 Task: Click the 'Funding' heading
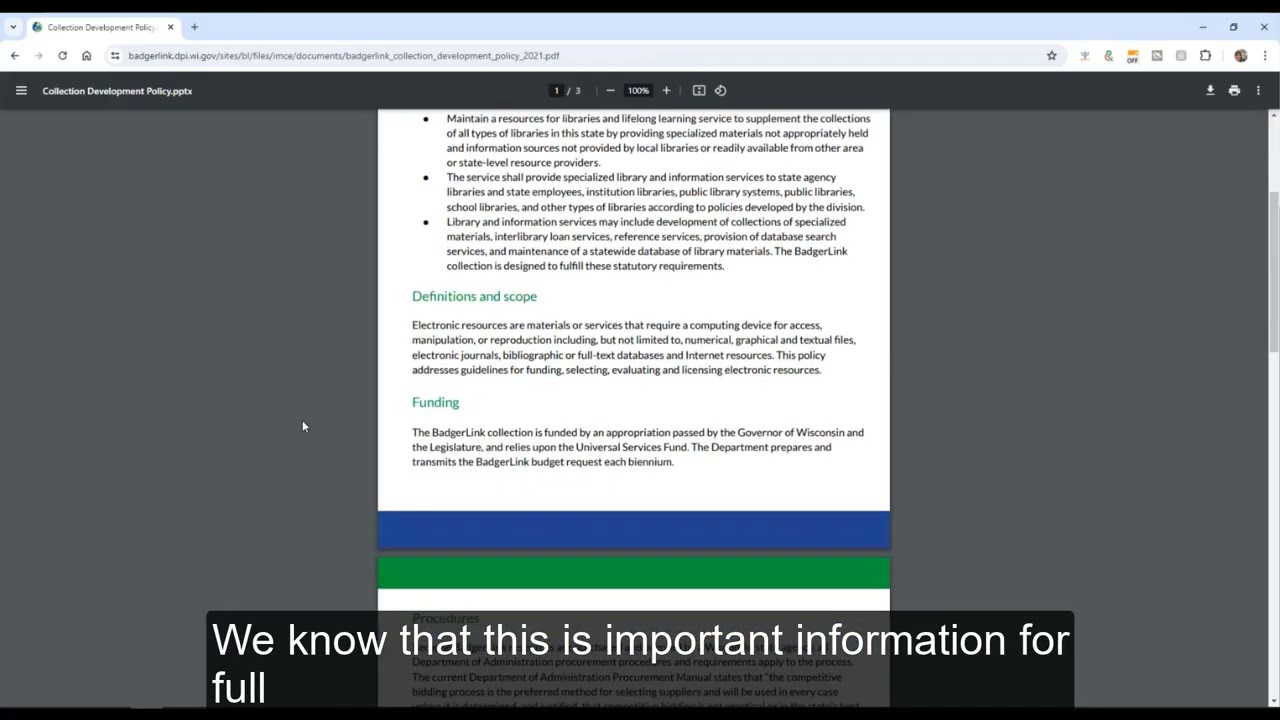pos(435,402)
